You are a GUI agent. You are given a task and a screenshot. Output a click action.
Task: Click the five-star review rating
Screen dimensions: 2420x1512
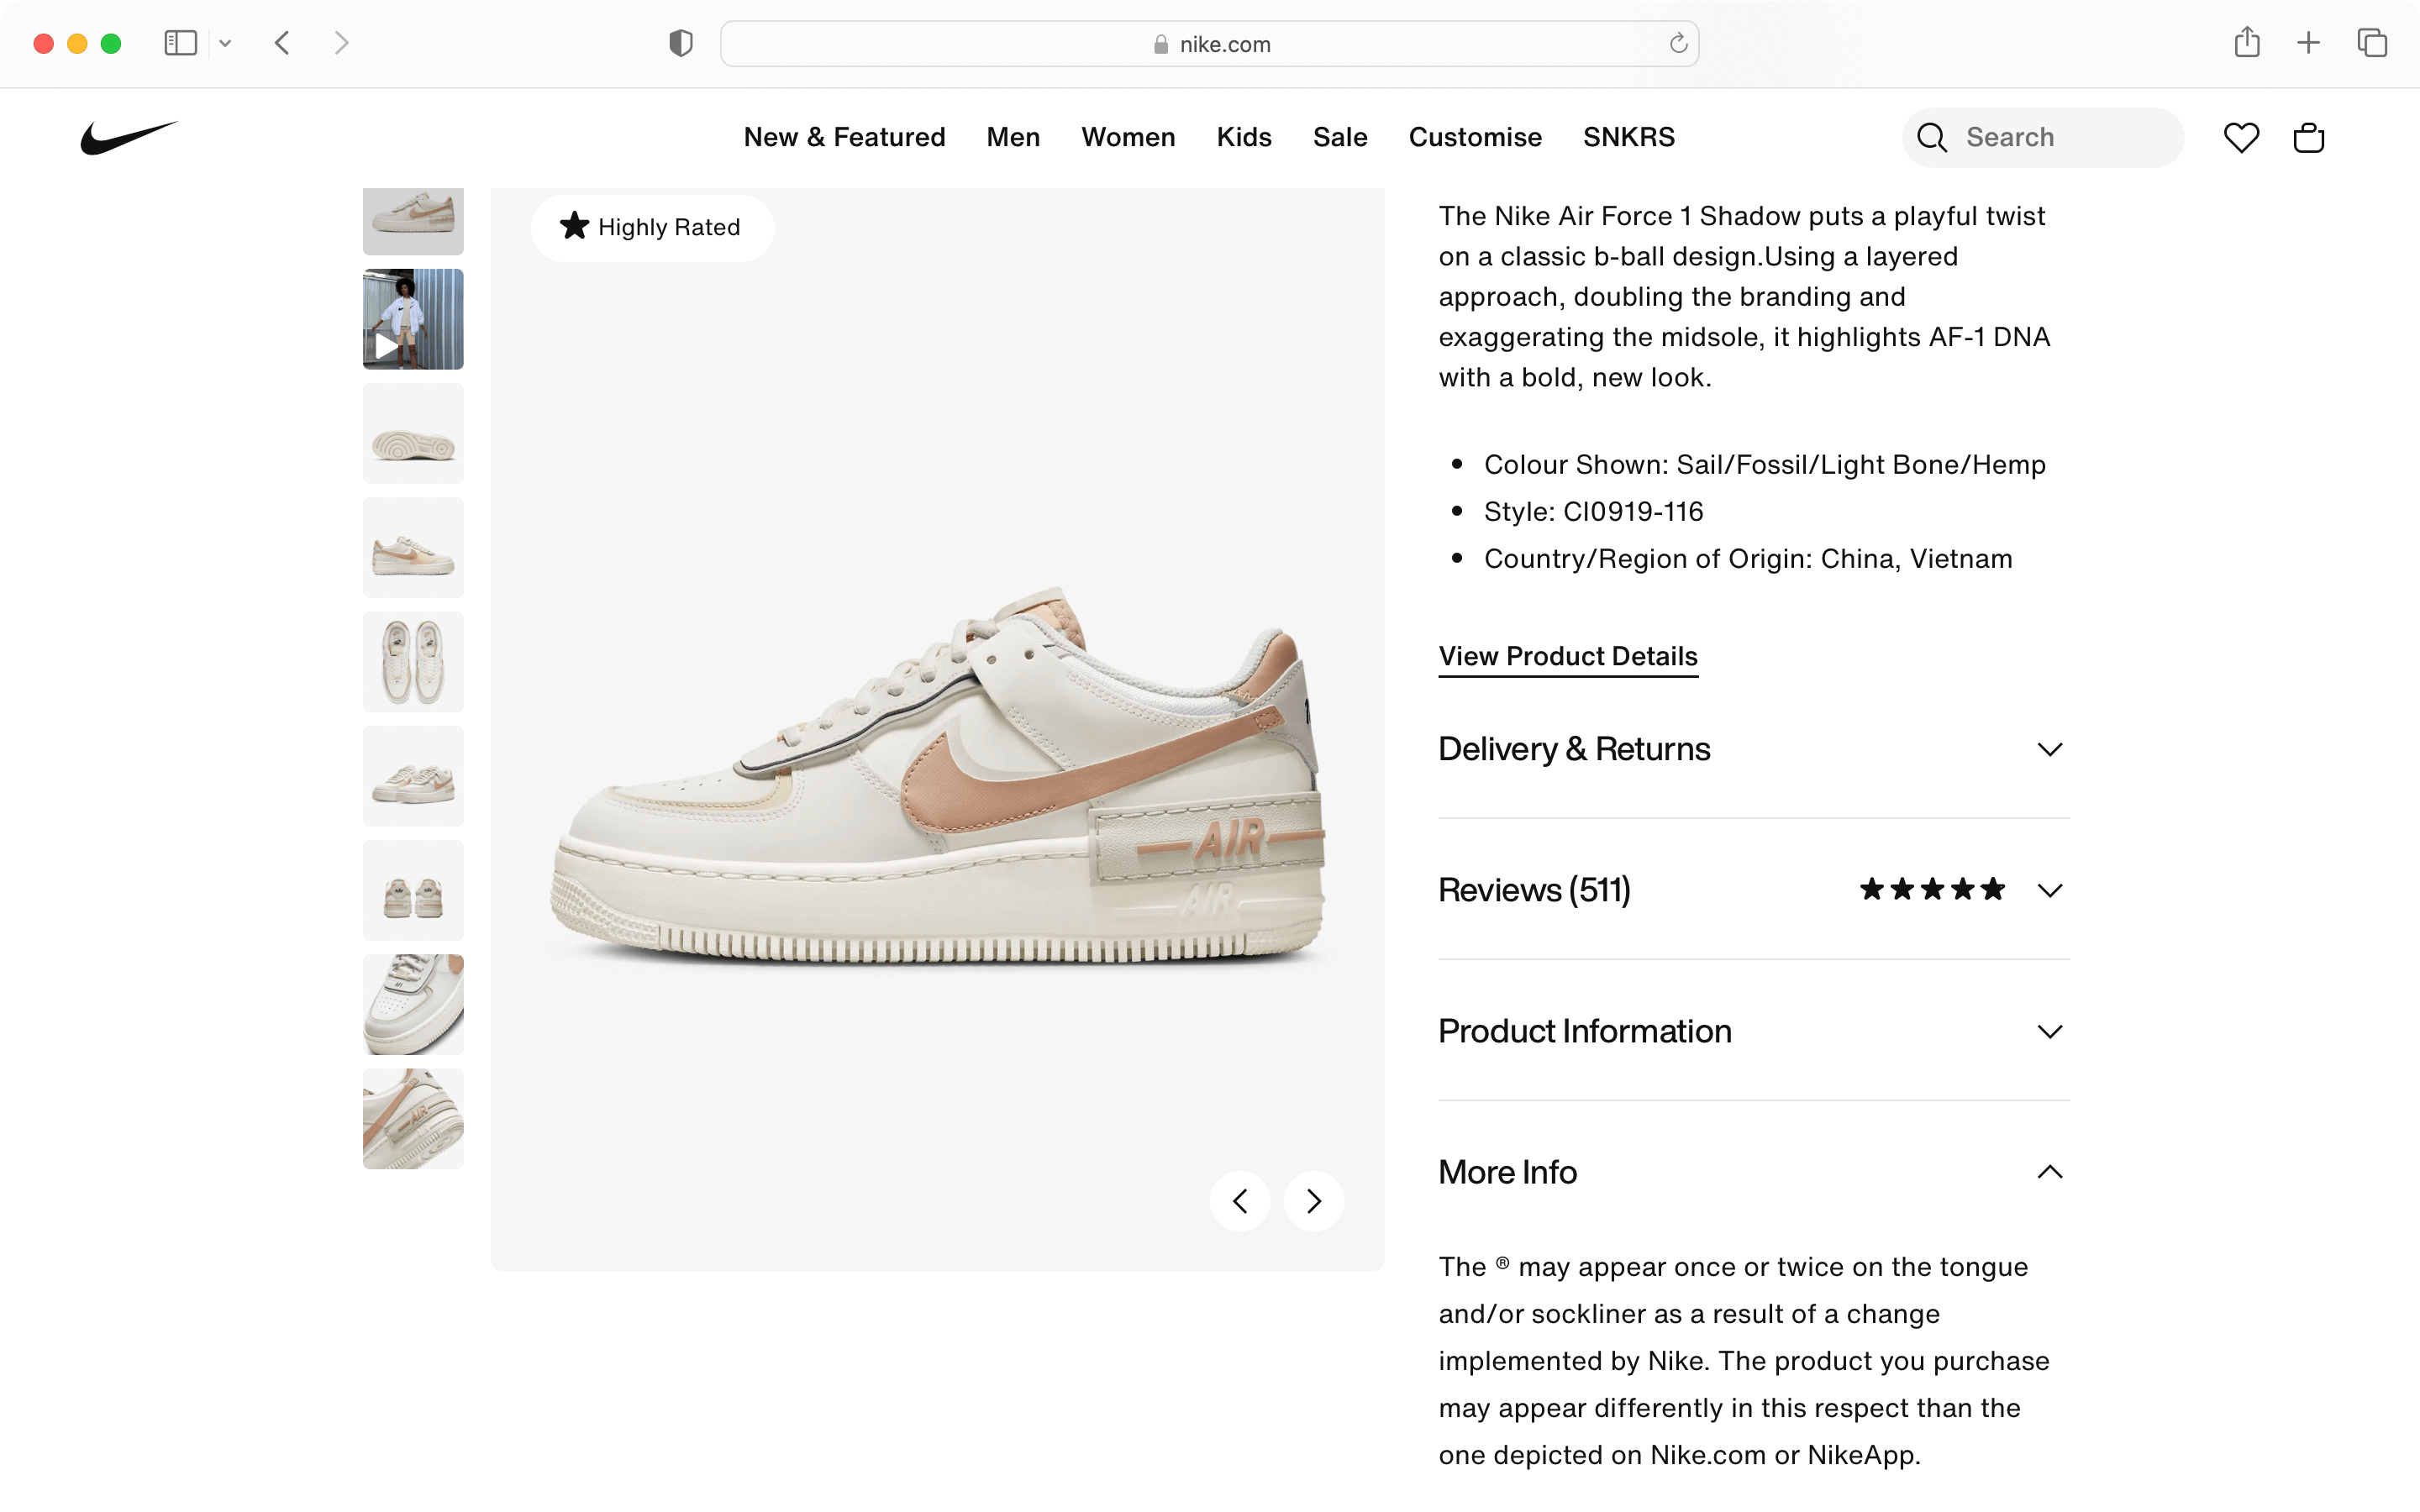coord(1932,889)
